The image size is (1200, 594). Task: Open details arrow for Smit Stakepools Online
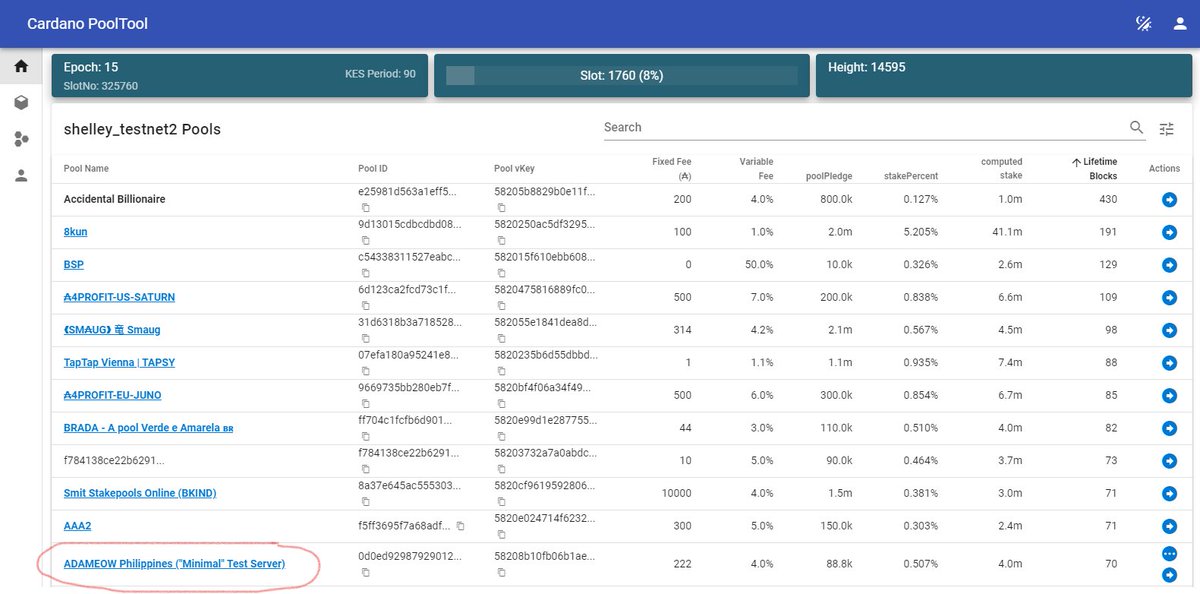click(x=1169, y=494)
